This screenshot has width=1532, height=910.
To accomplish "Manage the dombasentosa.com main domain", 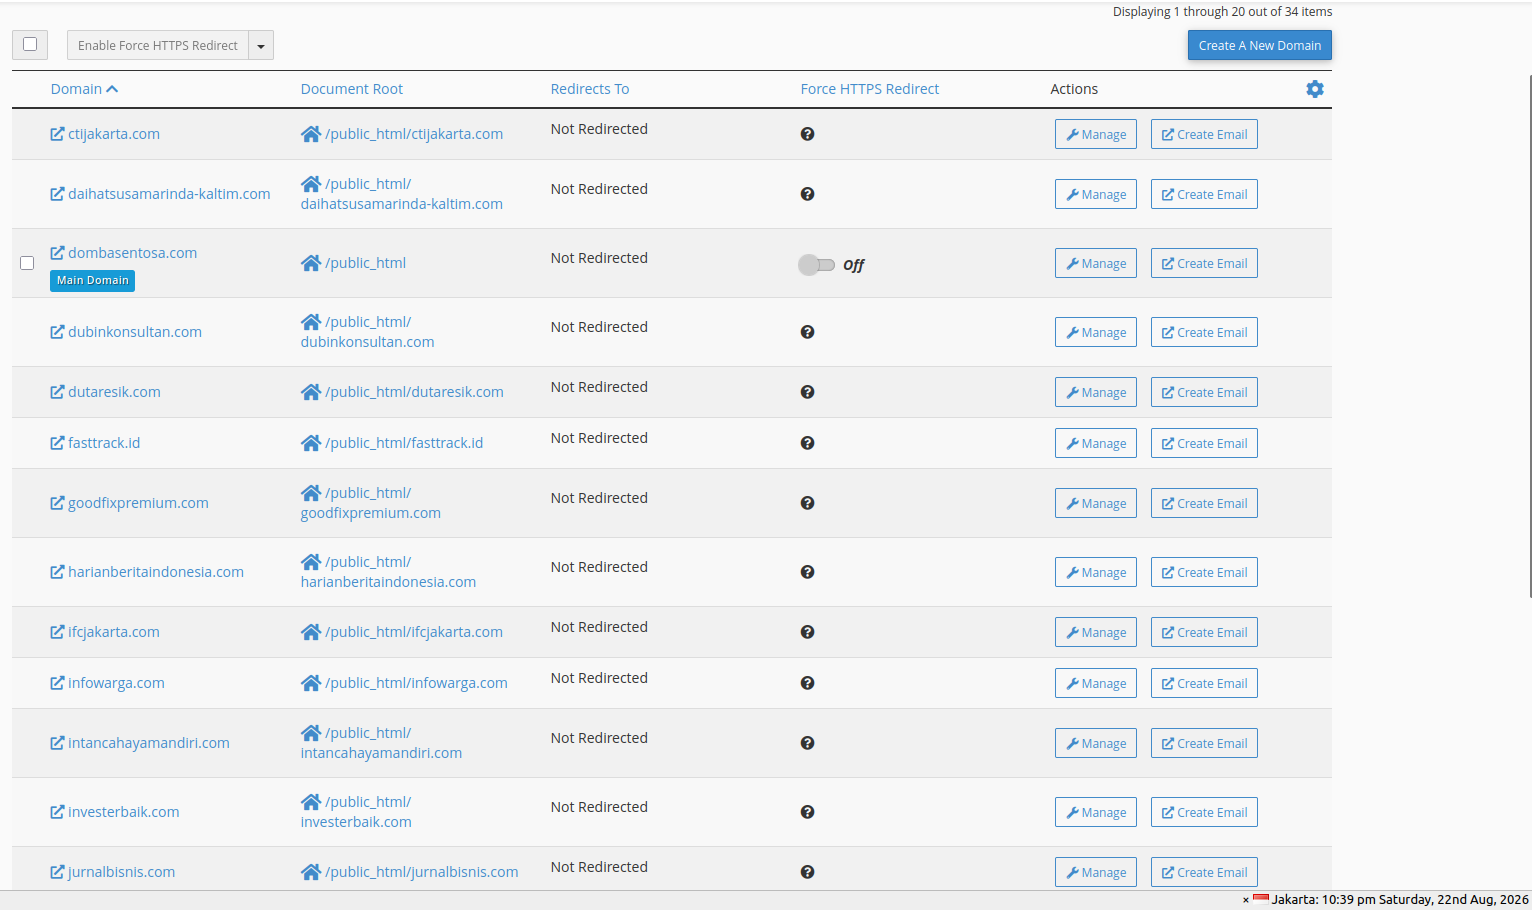I will click(x=1096, y=263).
